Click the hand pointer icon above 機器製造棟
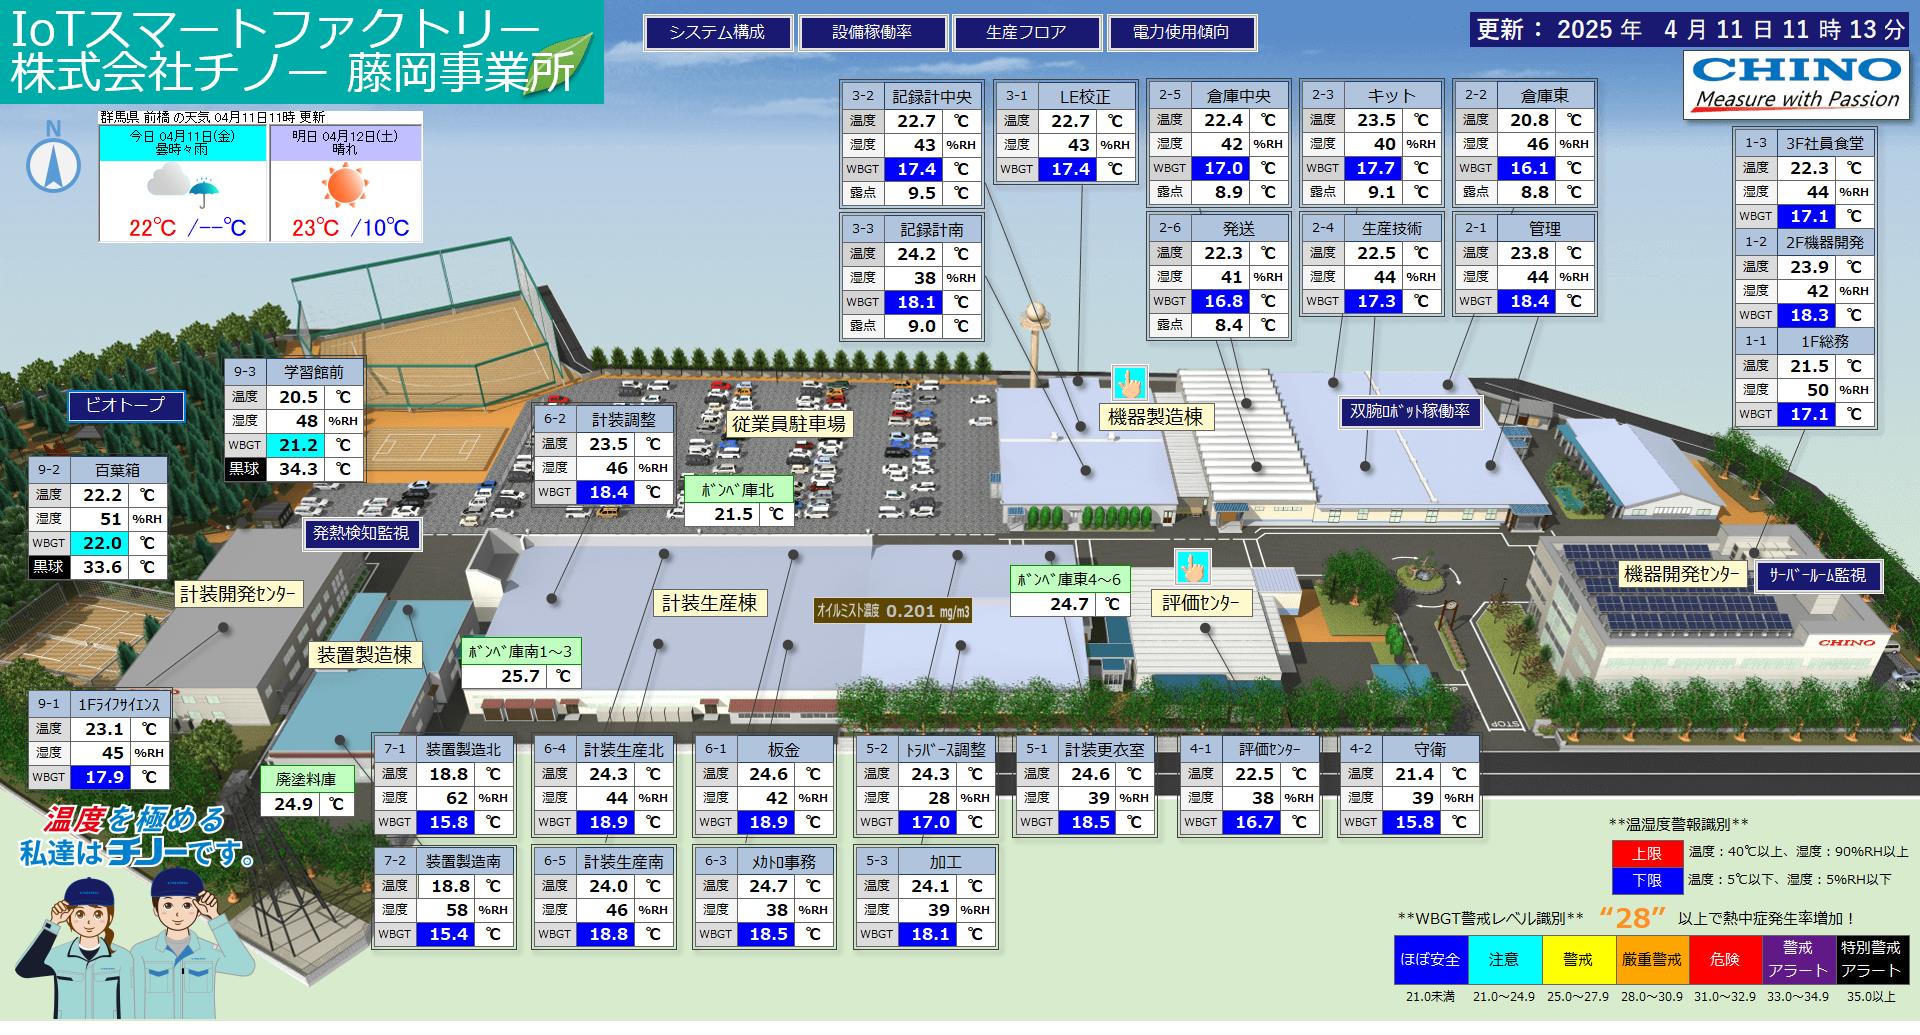The height and width of the screenshot is (1035, 1920). click(1130, 383)
